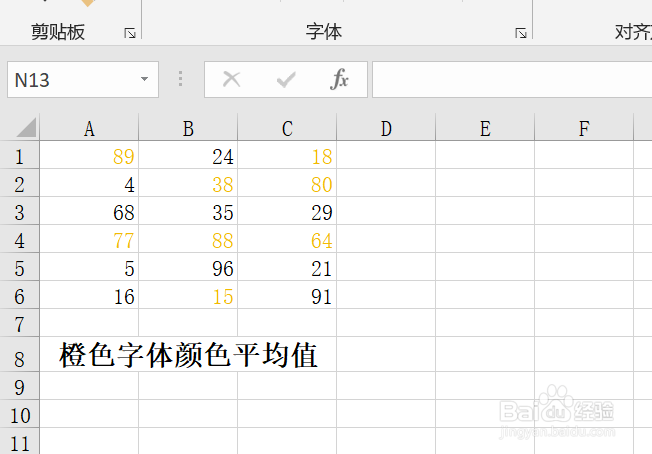
Task: Select cell containing 91
Action: point(287,295)
